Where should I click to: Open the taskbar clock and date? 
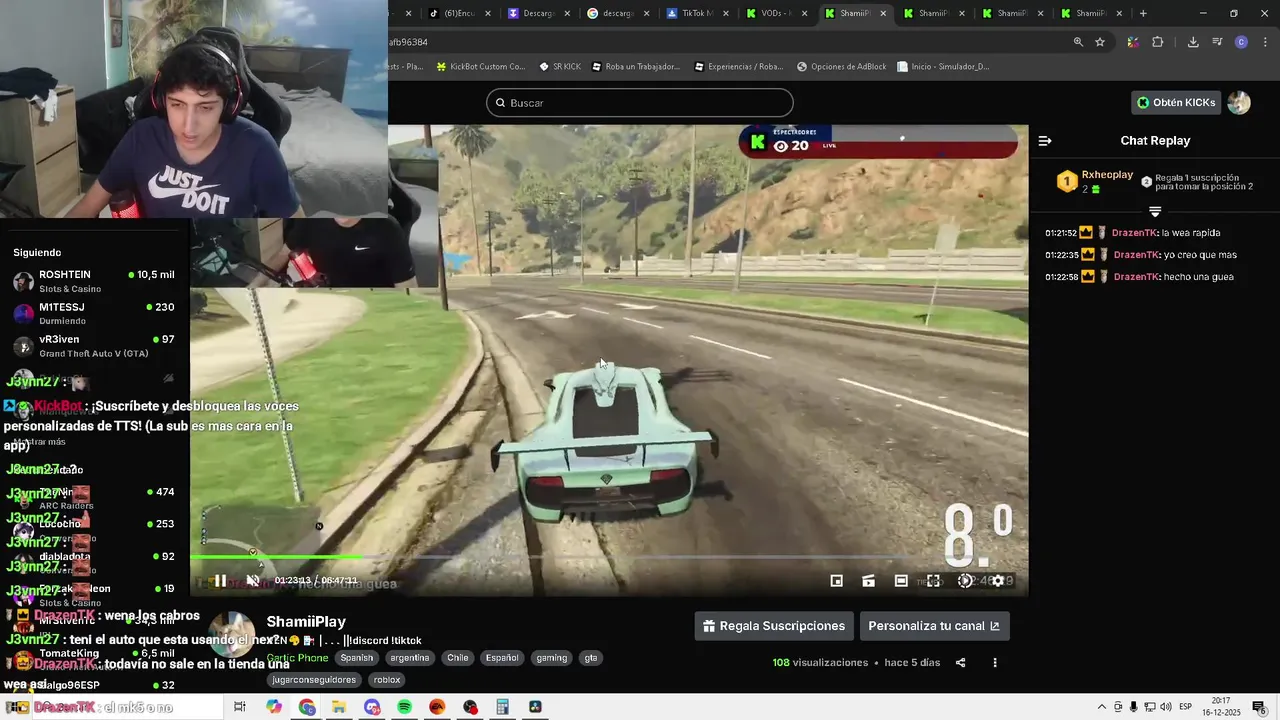point(1222,707)
